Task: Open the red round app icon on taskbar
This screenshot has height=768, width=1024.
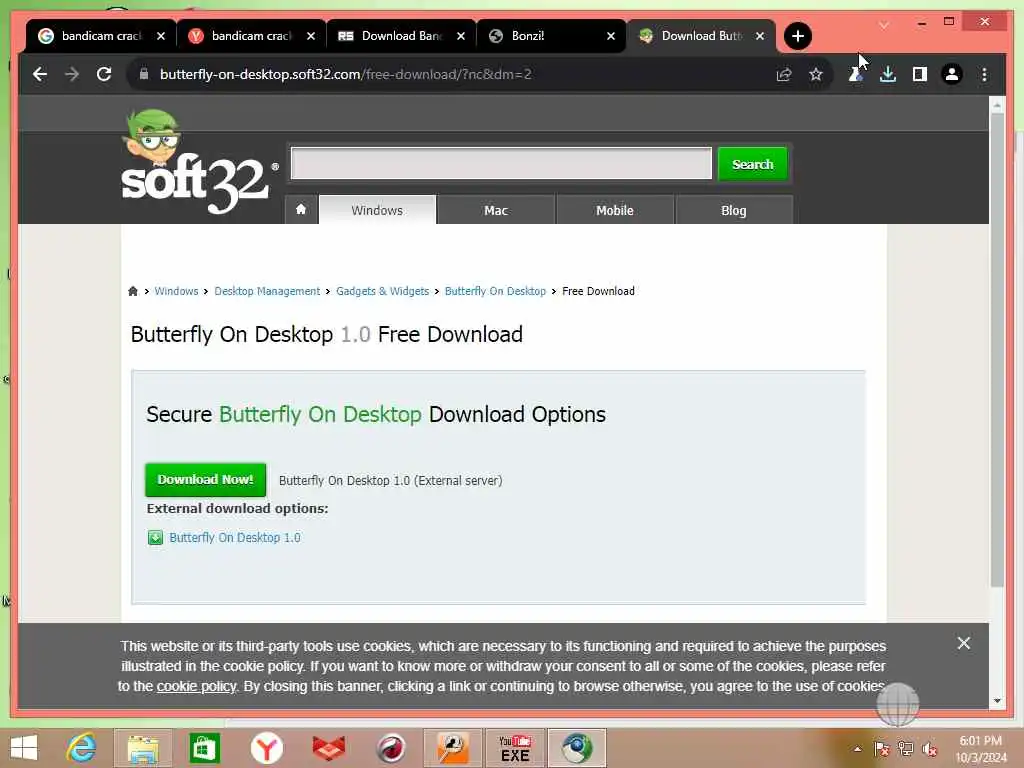Action: [x=391, y=748]
